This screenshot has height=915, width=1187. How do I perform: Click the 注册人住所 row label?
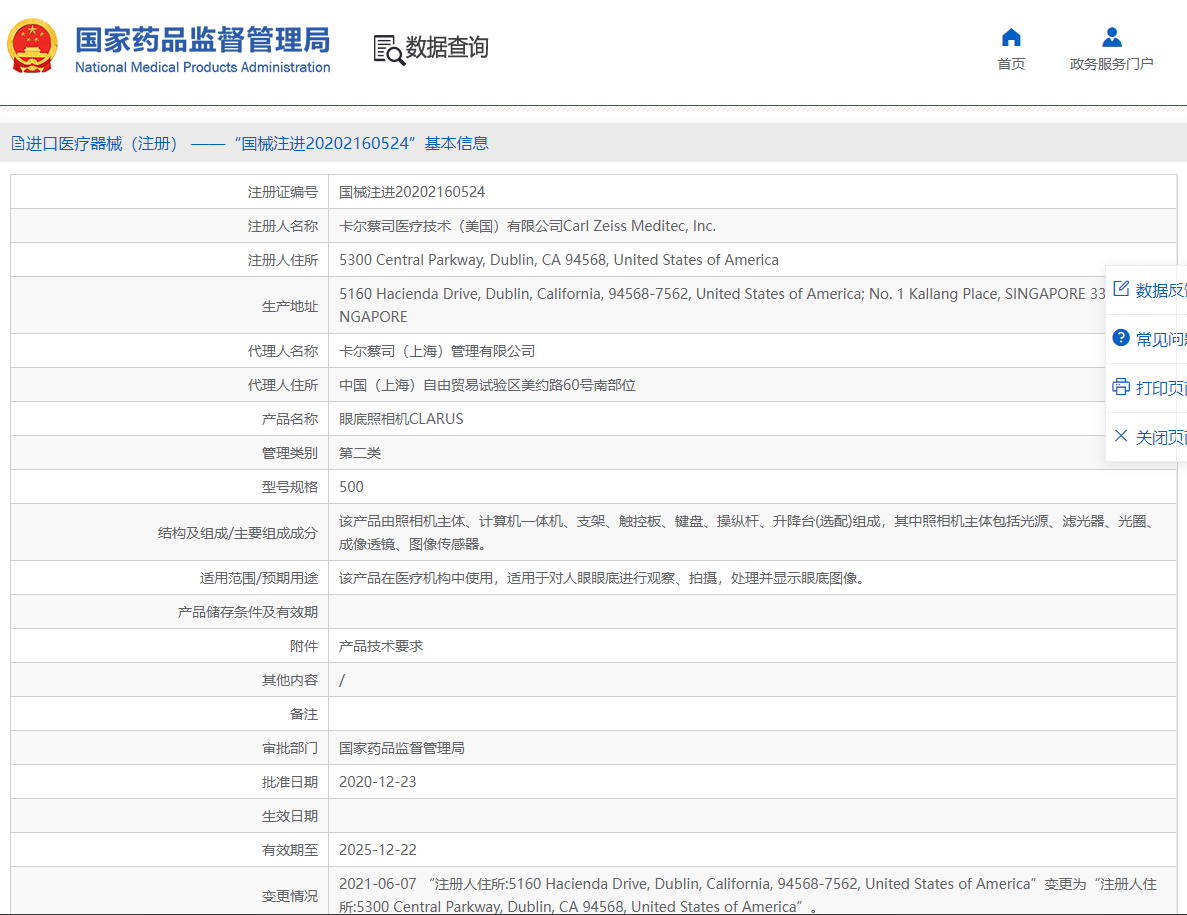click(282, 260)
